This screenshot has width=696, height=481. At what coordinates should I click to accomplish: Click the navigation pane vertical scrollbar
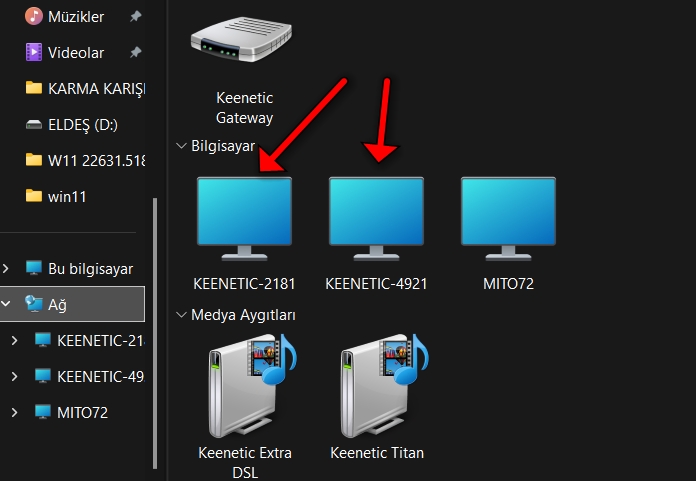pyautogui.click(x=153, y=330)
